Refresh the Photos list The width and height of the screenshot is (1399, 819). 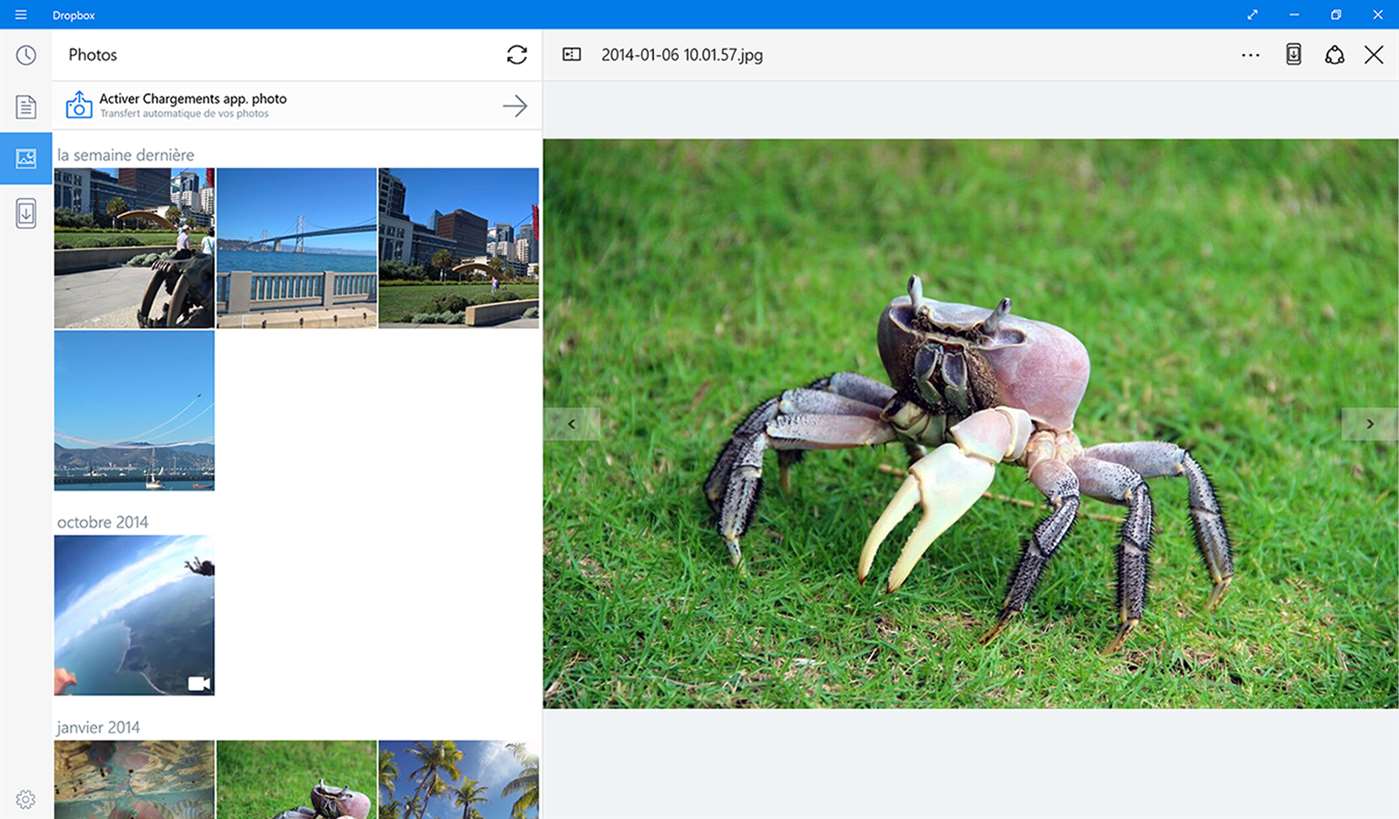[516, 55]
